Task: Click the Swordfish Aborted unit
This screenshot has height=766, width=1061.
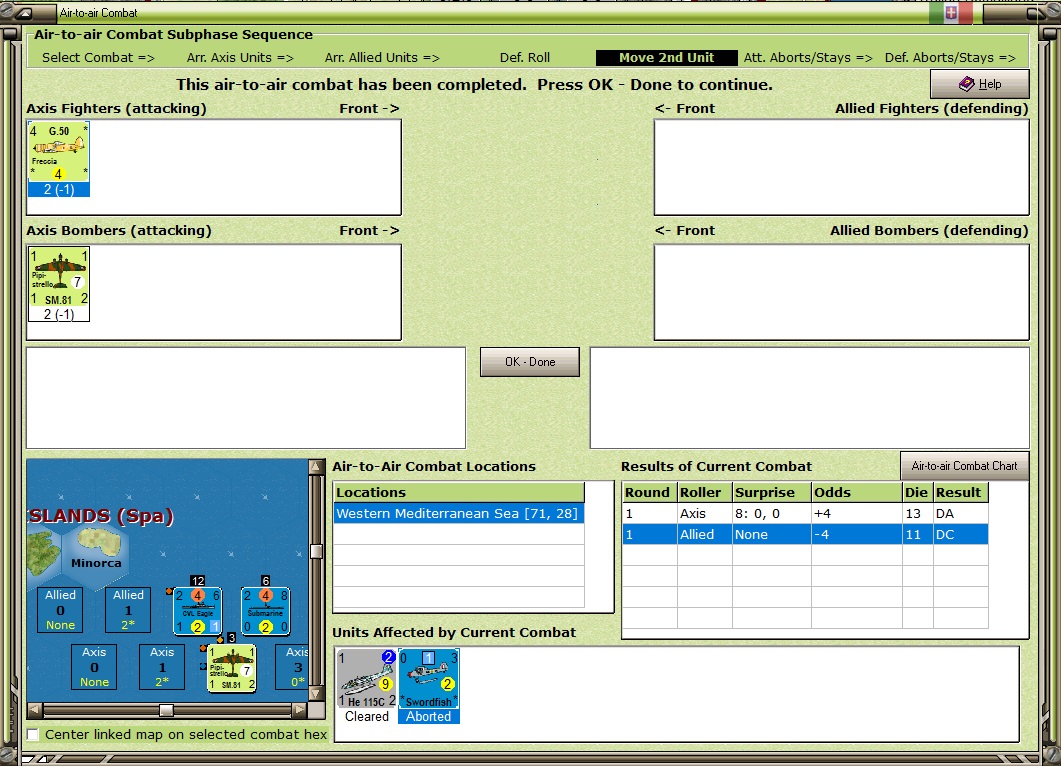Action: pyautogui.click(x=429, y=686)
